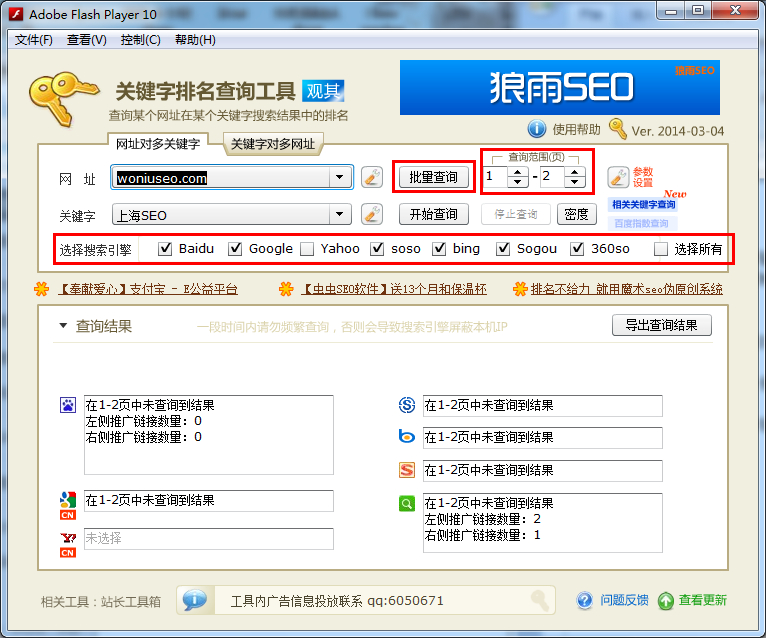Click the Baidu paw icon in results

[x=68, y=405]
